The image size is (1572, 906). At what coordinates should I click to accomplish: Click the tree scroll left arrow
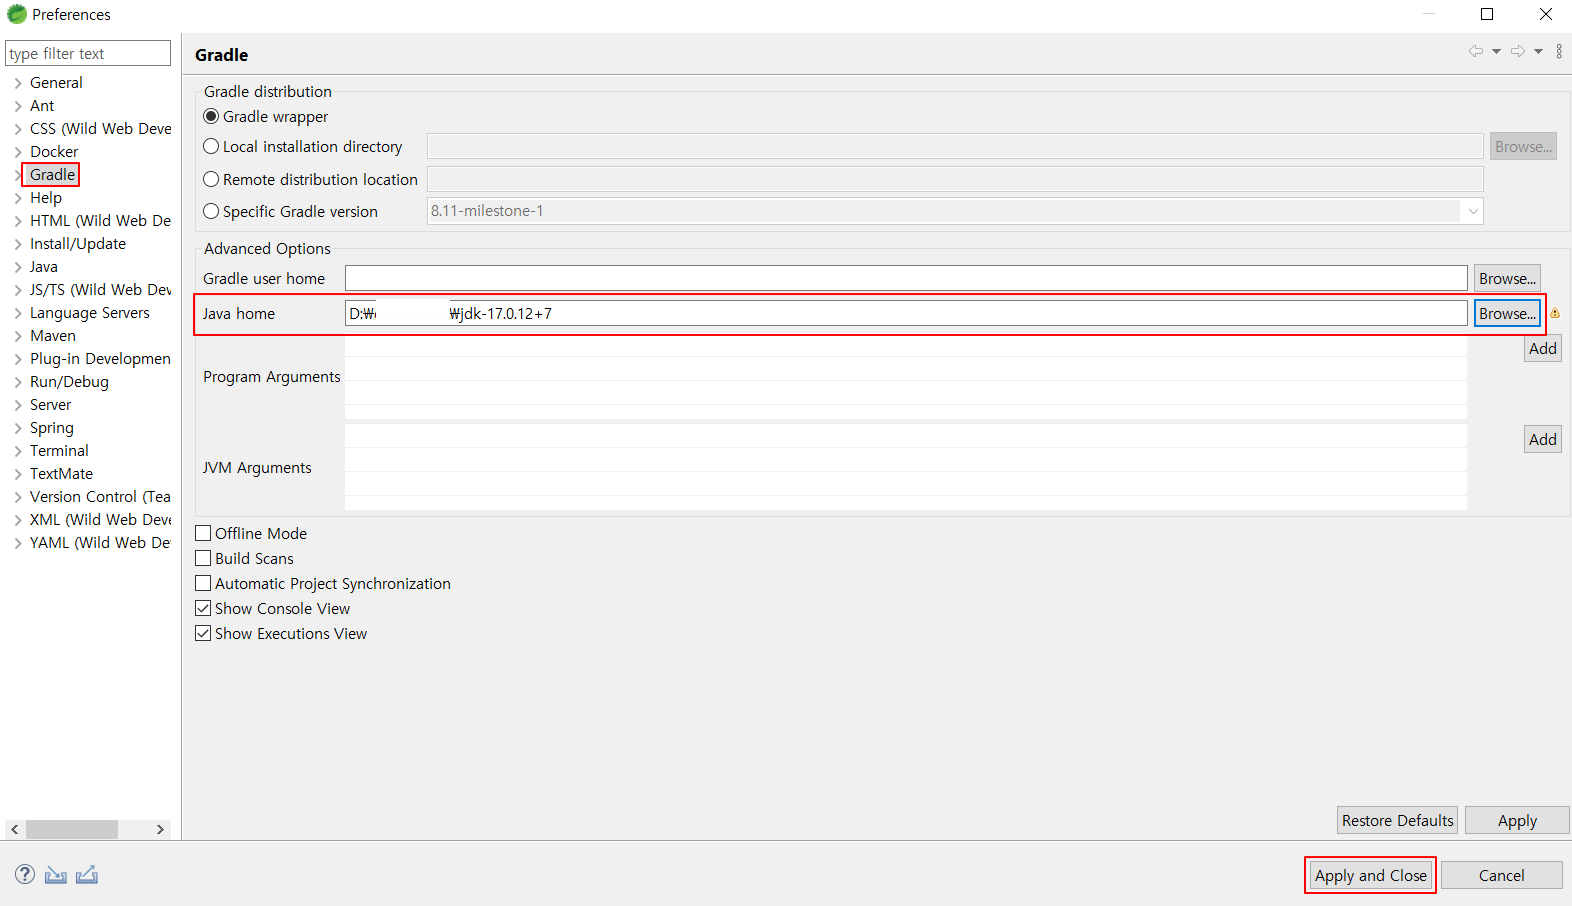(x=14, y=829)
